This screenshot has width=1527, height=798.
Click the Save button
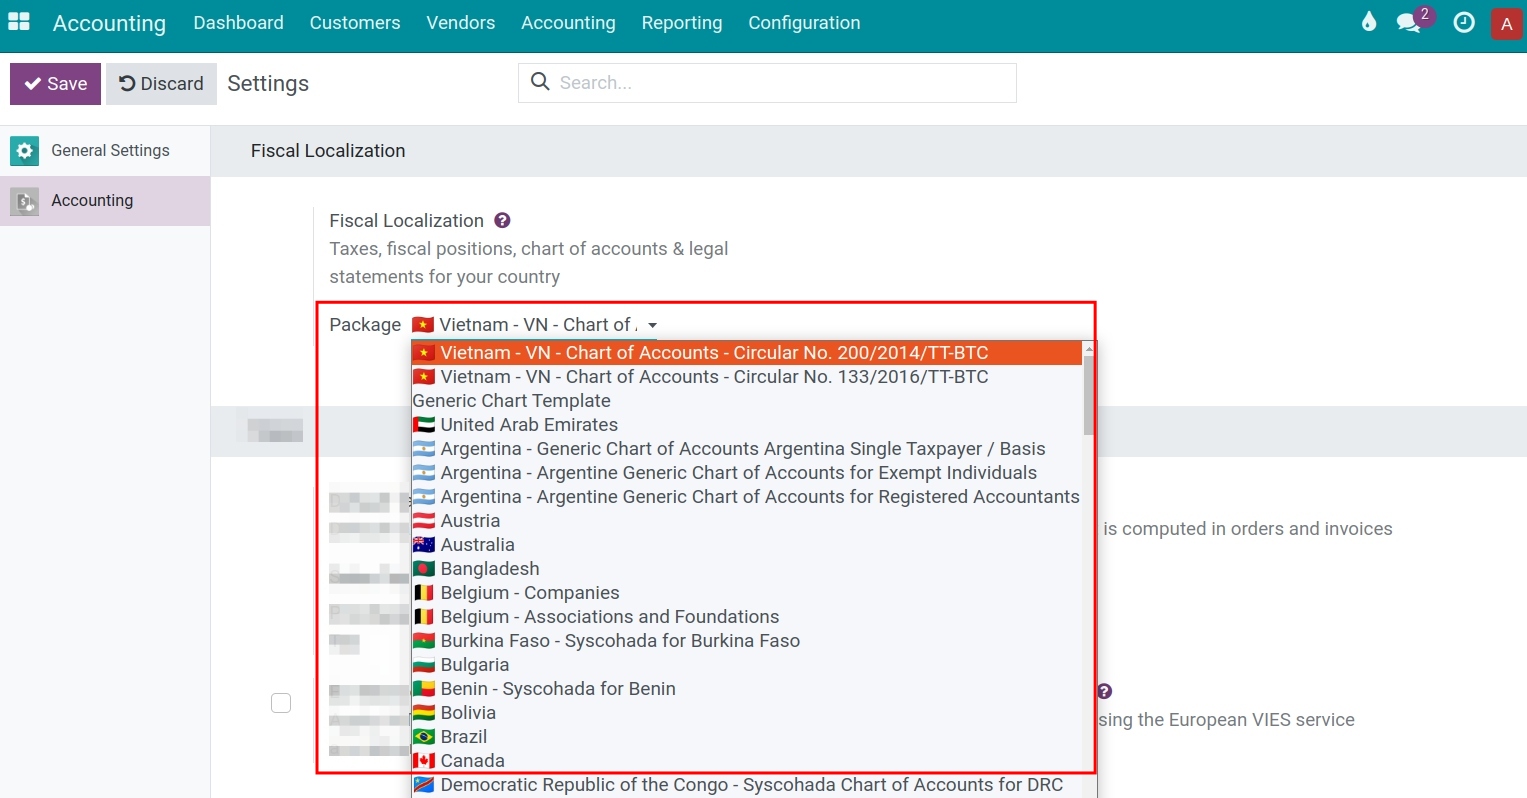point(55,84)
